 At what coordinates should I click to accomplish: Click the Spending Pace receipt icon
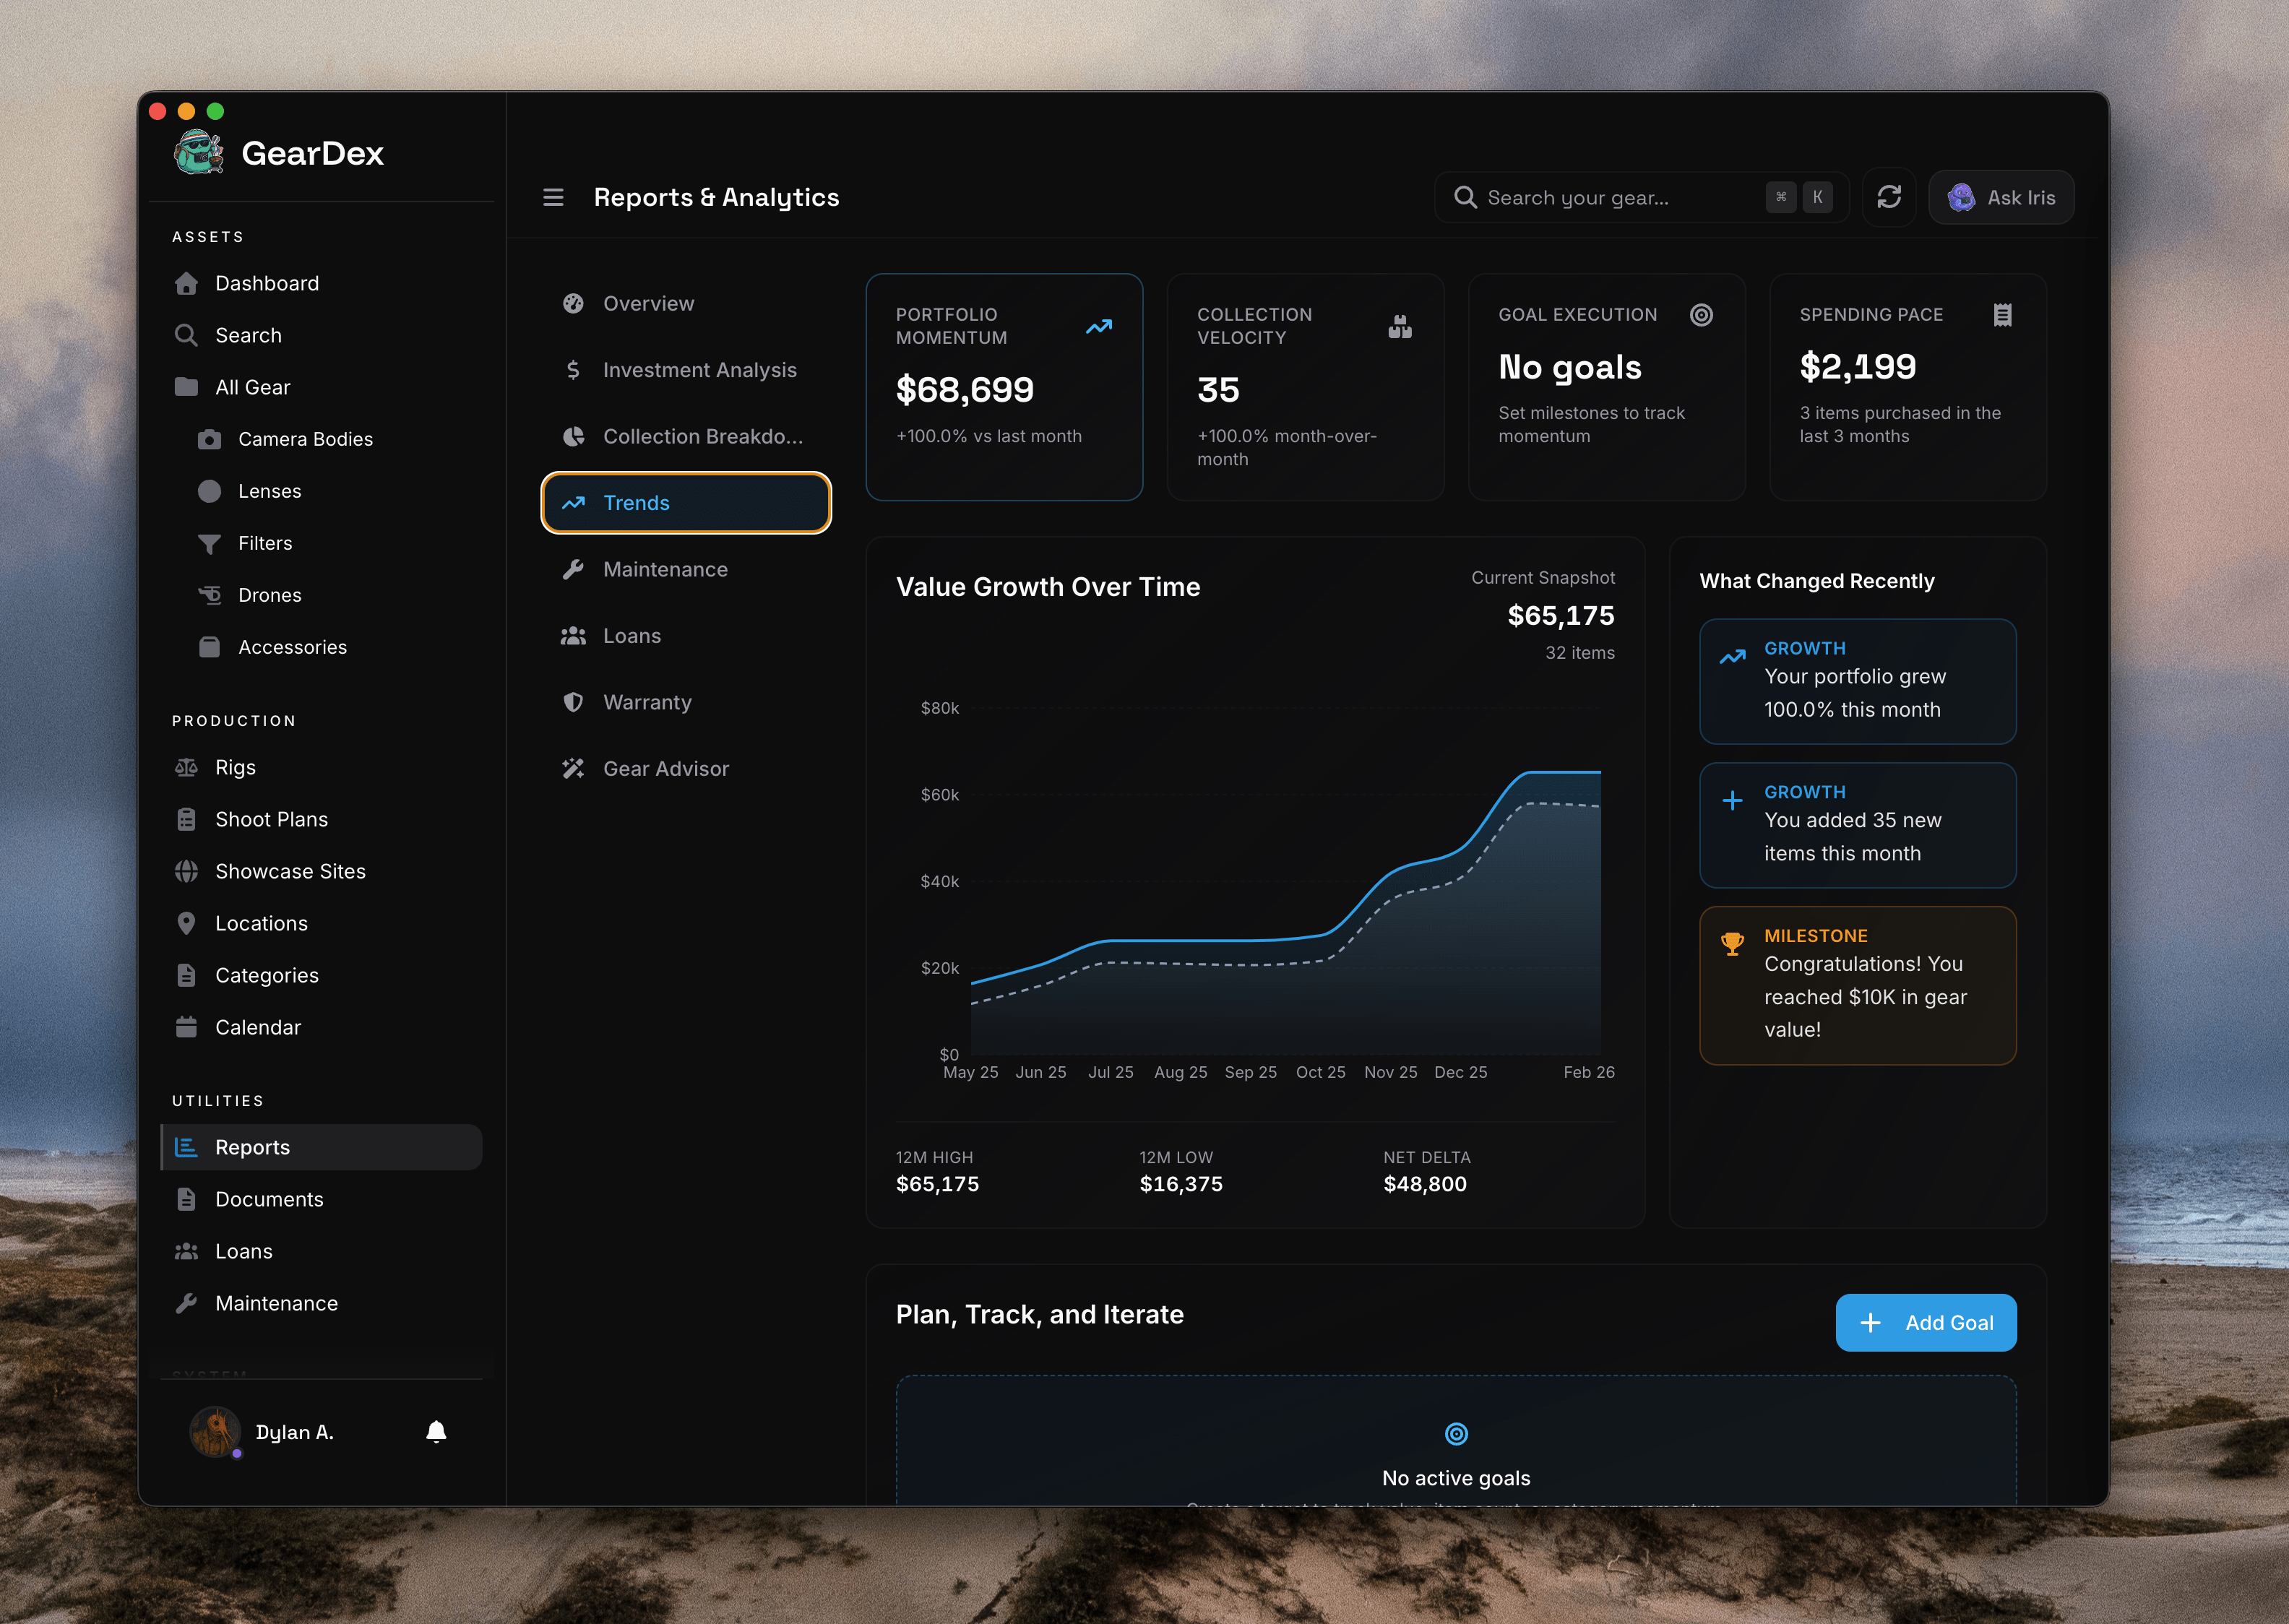2002,315
